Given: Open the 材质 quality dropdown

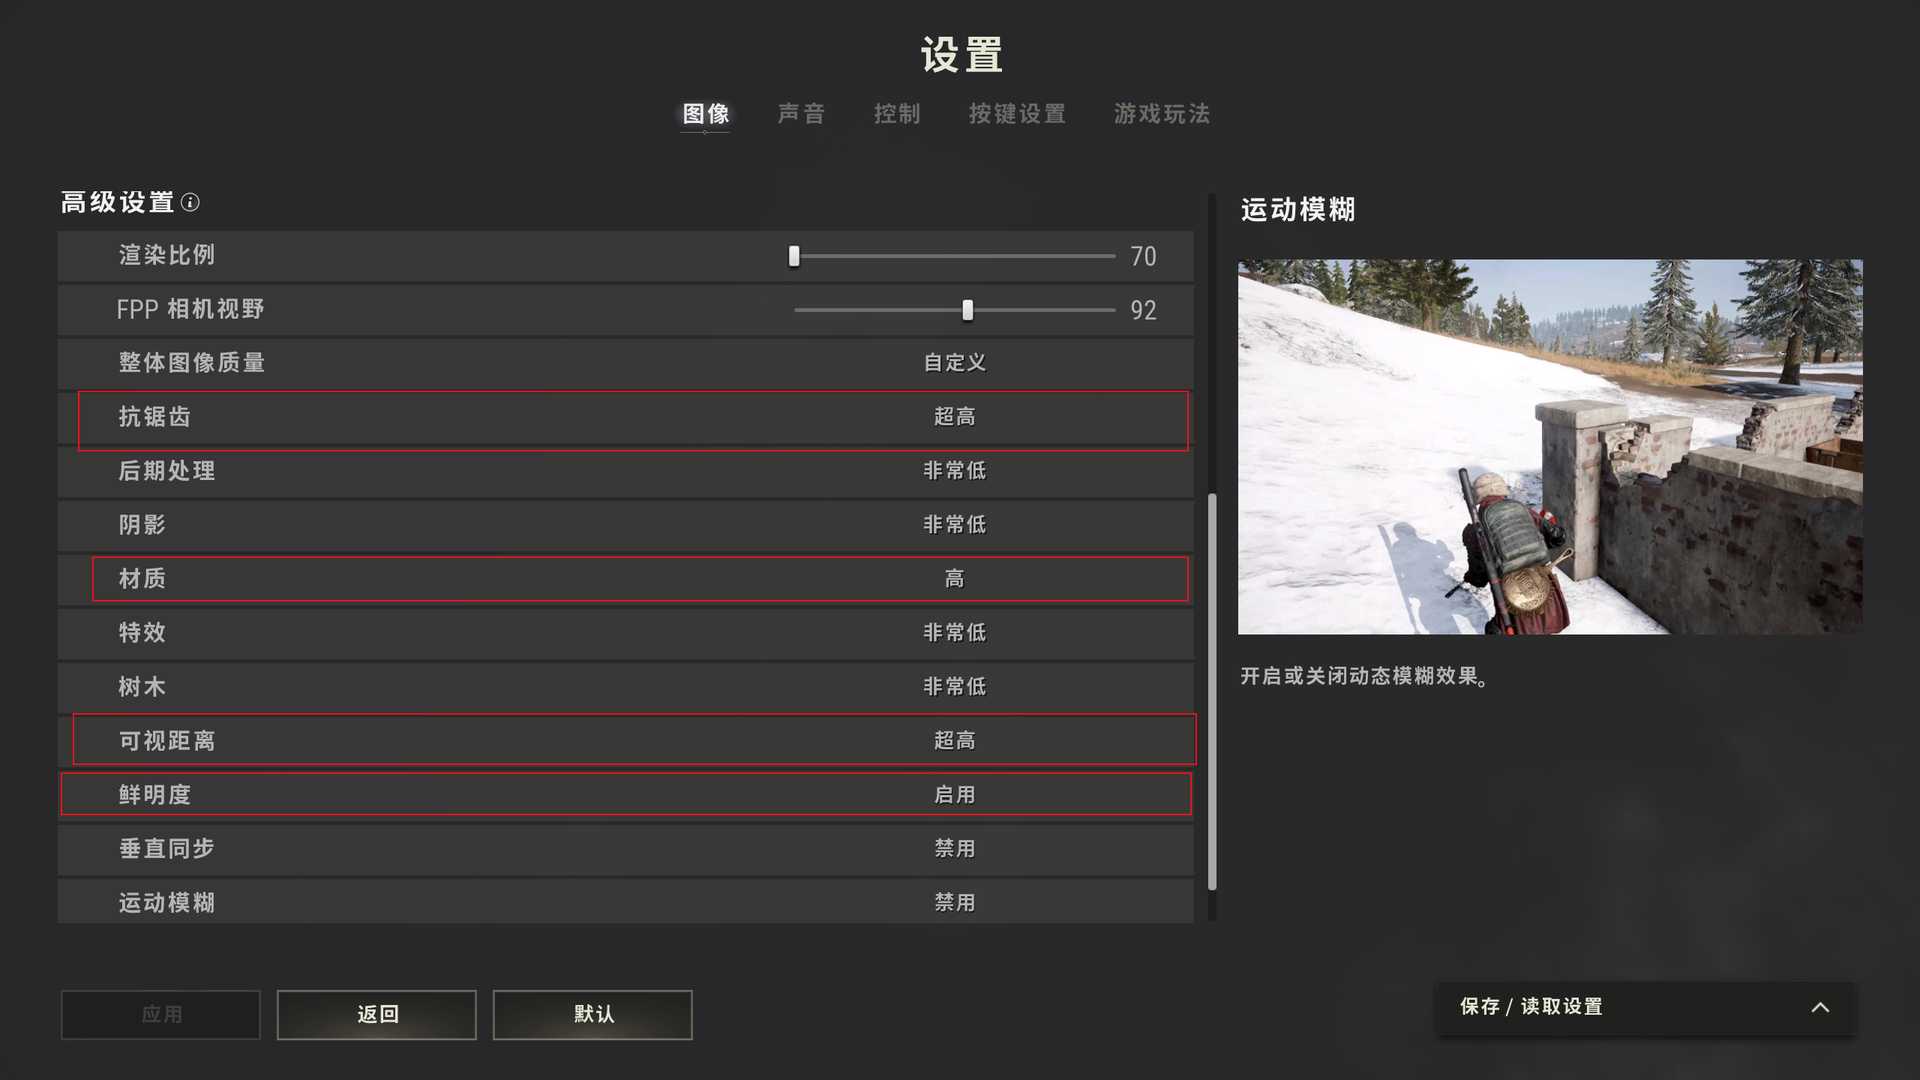Looking at the screenshot, I should click(954, 579).
